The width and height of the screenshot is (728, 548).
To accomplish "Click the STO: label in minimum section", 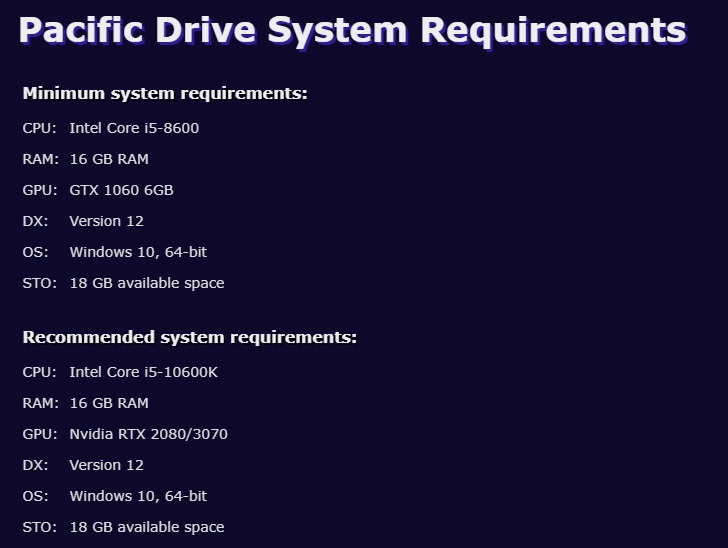I will click(39, 283).
